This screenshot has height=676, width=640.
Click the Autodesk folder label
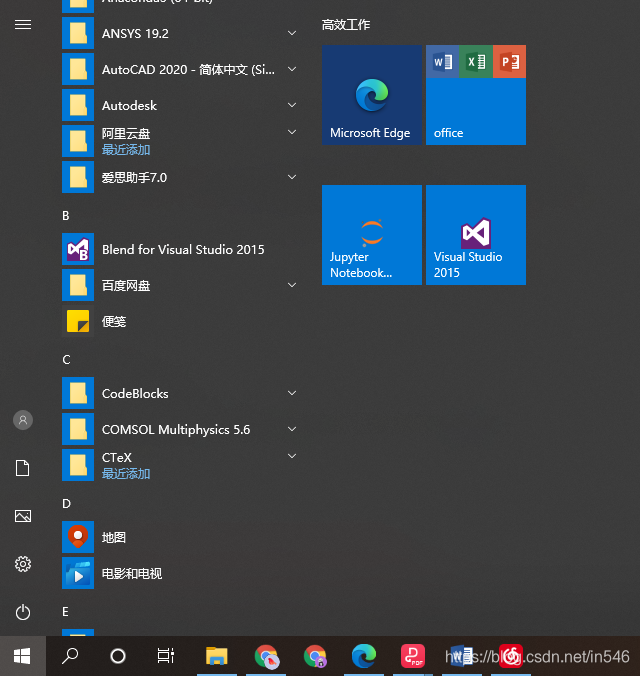tap(129, 106)
